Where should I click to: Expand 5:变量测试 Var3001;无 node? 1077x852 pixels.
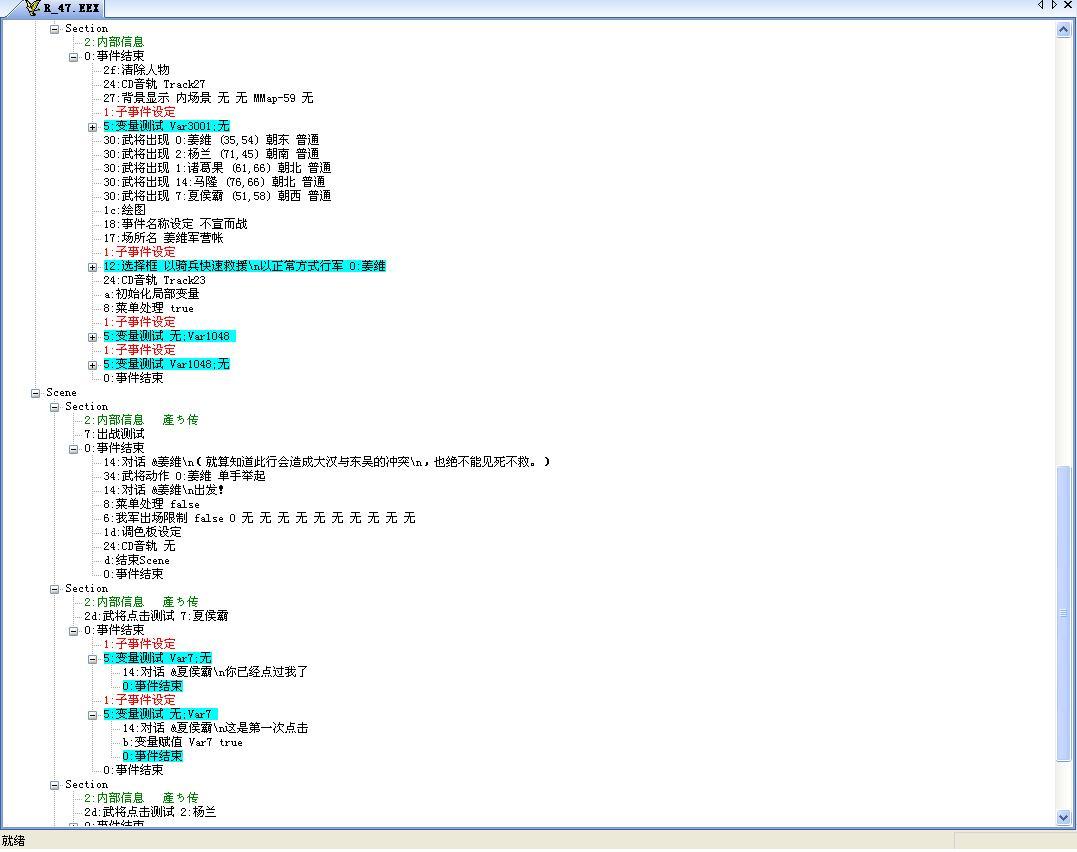[93, 127]
